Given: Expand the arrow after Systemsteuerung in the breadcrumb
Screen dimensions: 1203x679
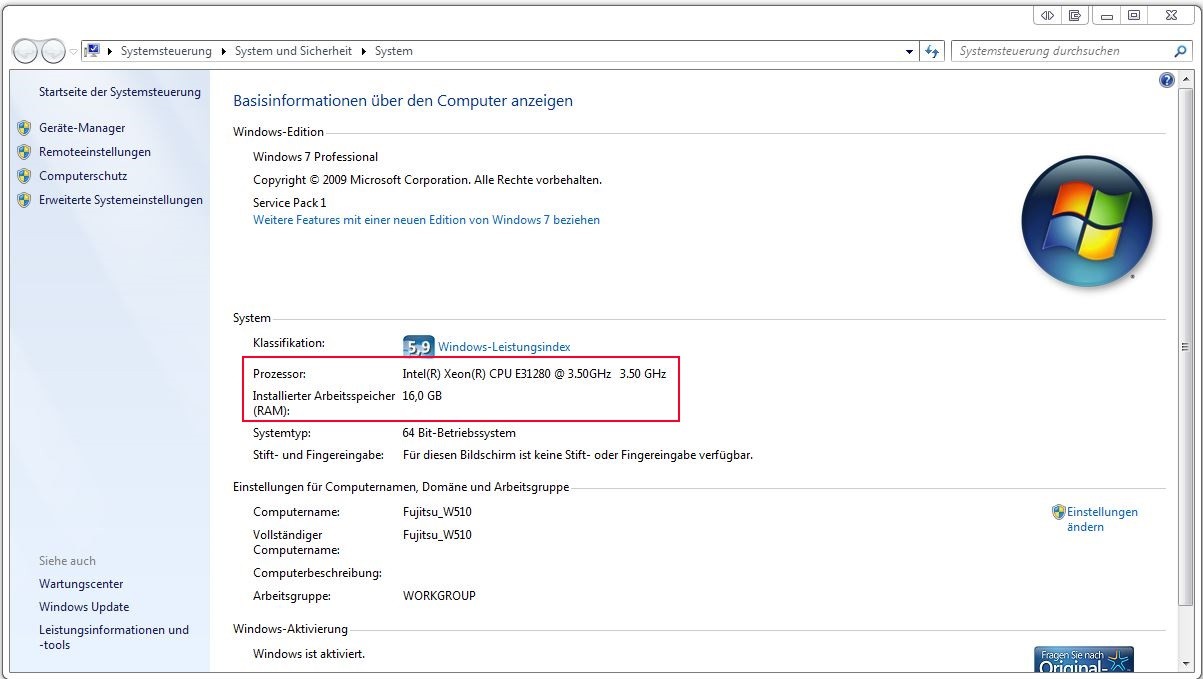Looking at the screenshot, I should tap(223, 51).
